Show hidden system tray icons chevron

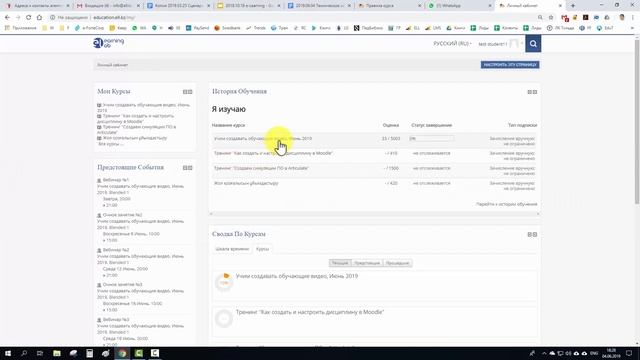click(544, 353)
